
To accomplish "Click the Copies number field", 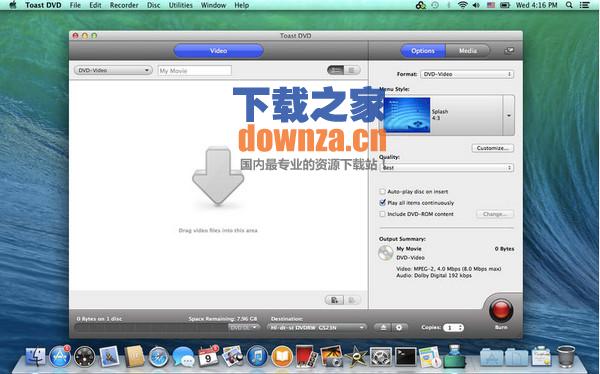I will click(450, 328).
